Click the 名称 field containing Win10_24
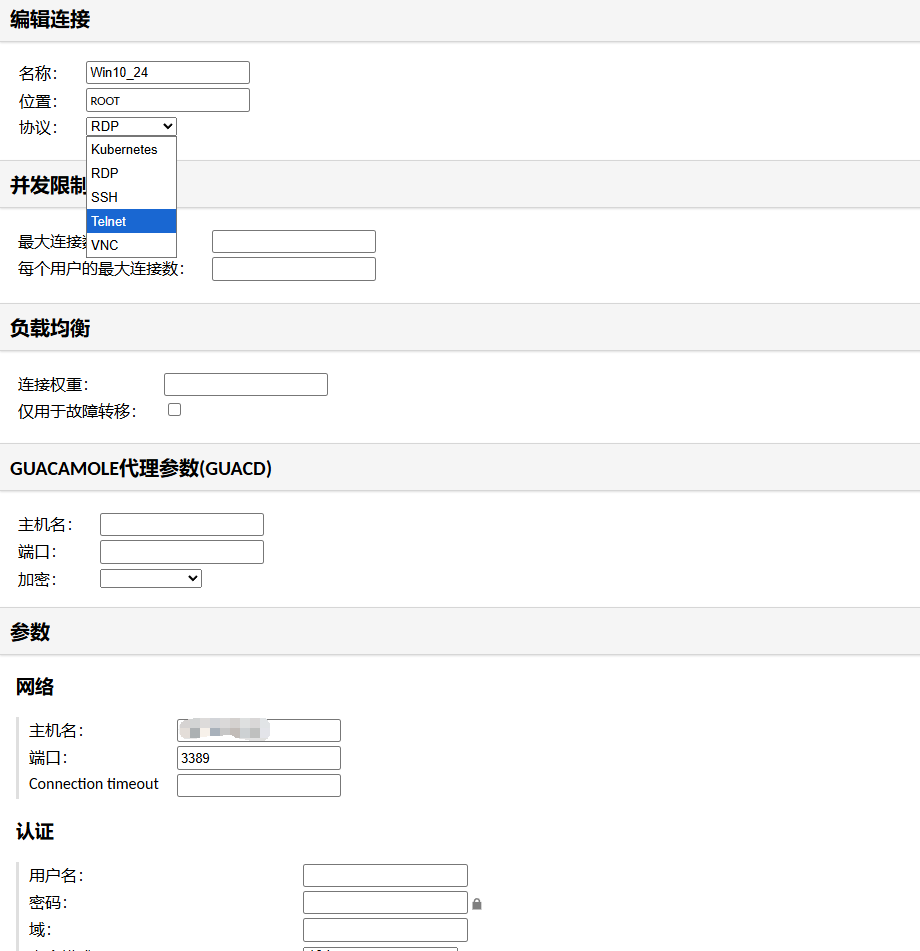The image size is (920, 951). click(x=168, y=72)
